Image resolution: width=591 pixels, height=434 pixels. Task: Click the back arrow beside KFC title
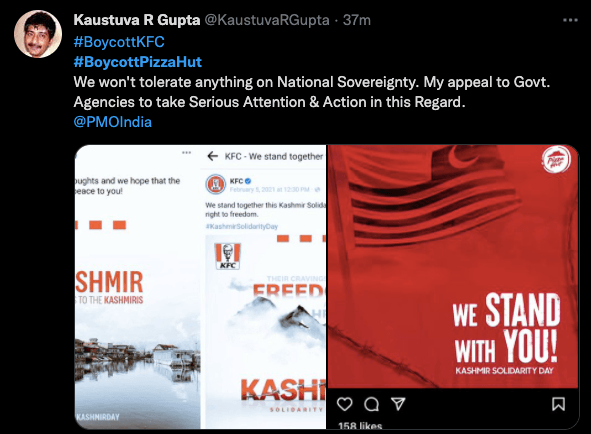tap(213, 156)
